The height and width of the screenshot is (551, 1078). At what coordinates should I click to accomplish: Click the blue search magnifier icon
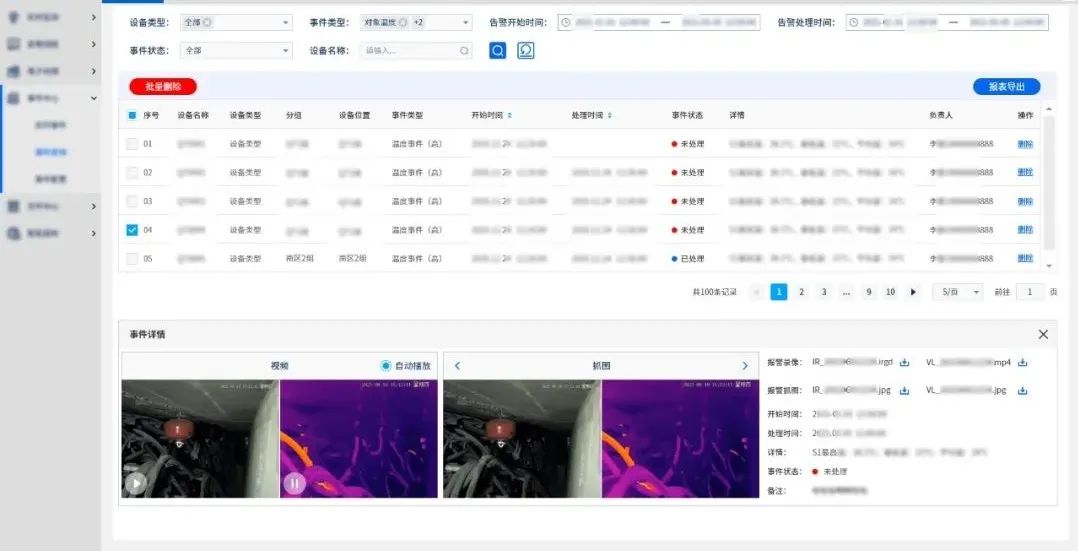coord(497,50)
